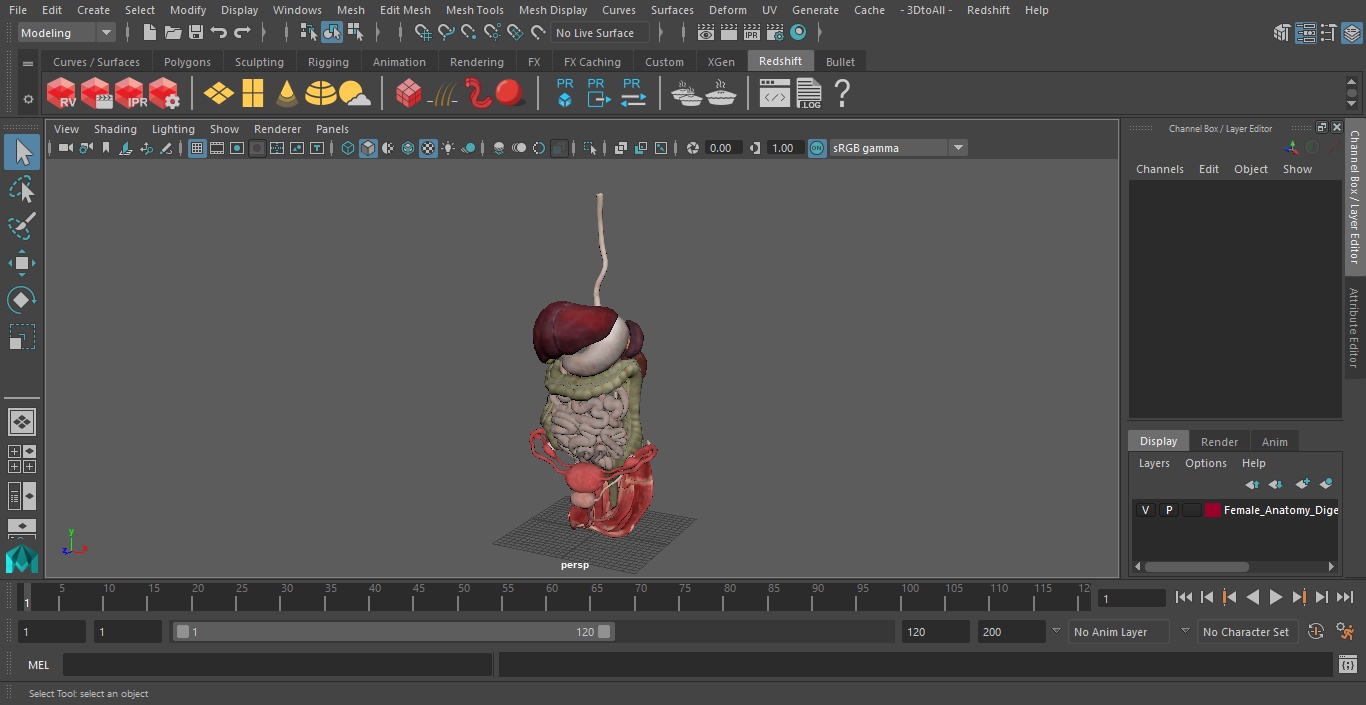Open Options menu in layer editor
Viewport: 1366px width, 705px height.
pos(1205,463)
